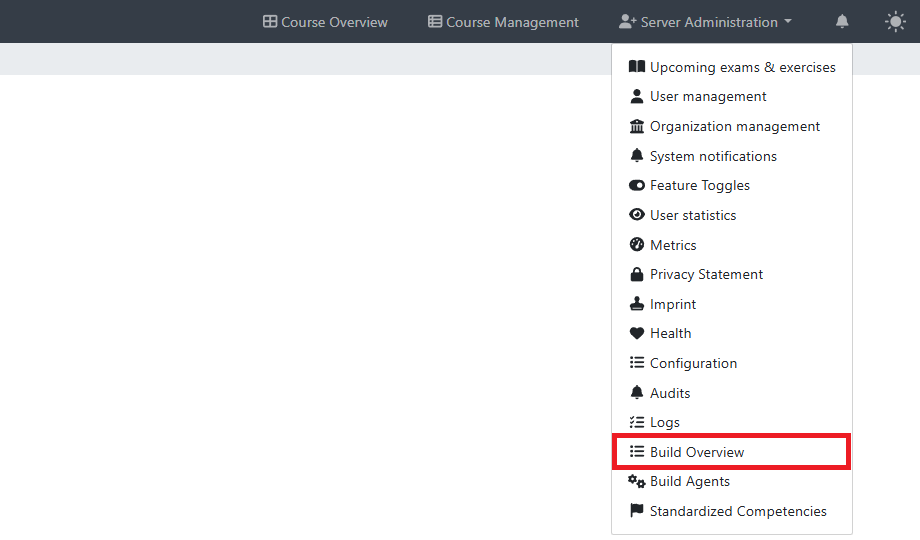Click the person icon beside User management

tap(637, 96)
